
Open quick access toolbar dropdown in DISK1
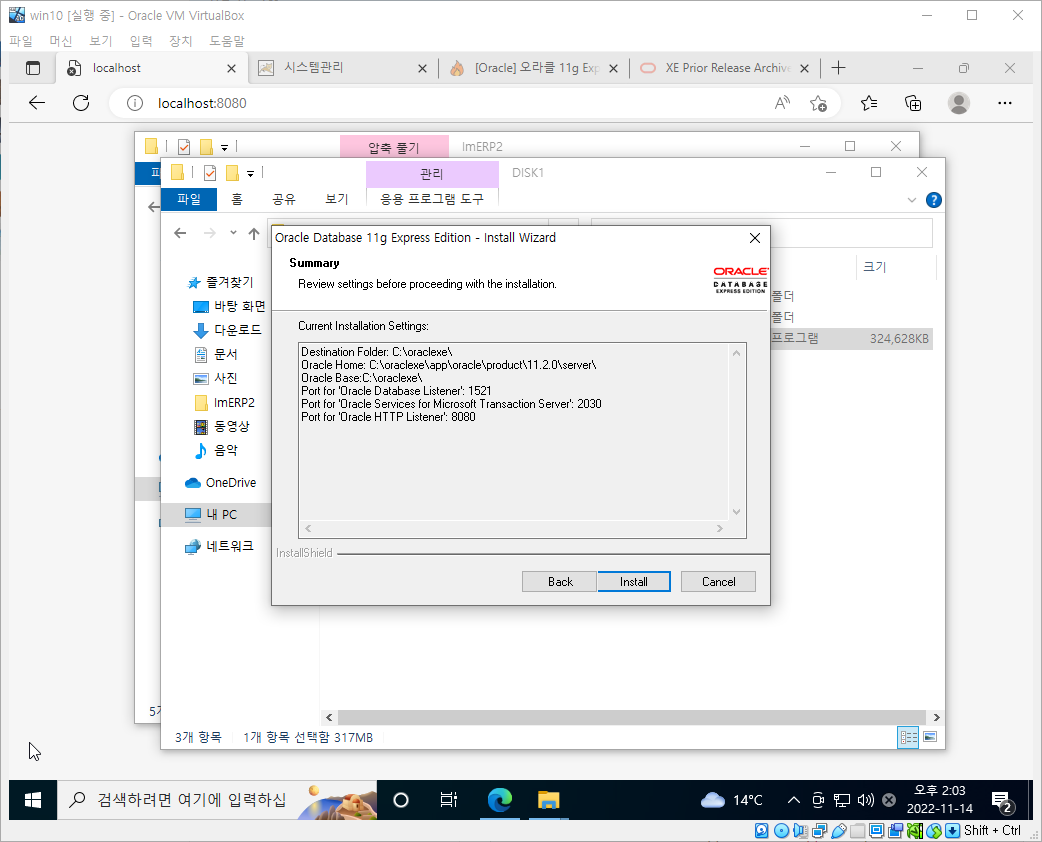(x=251, y=173)
